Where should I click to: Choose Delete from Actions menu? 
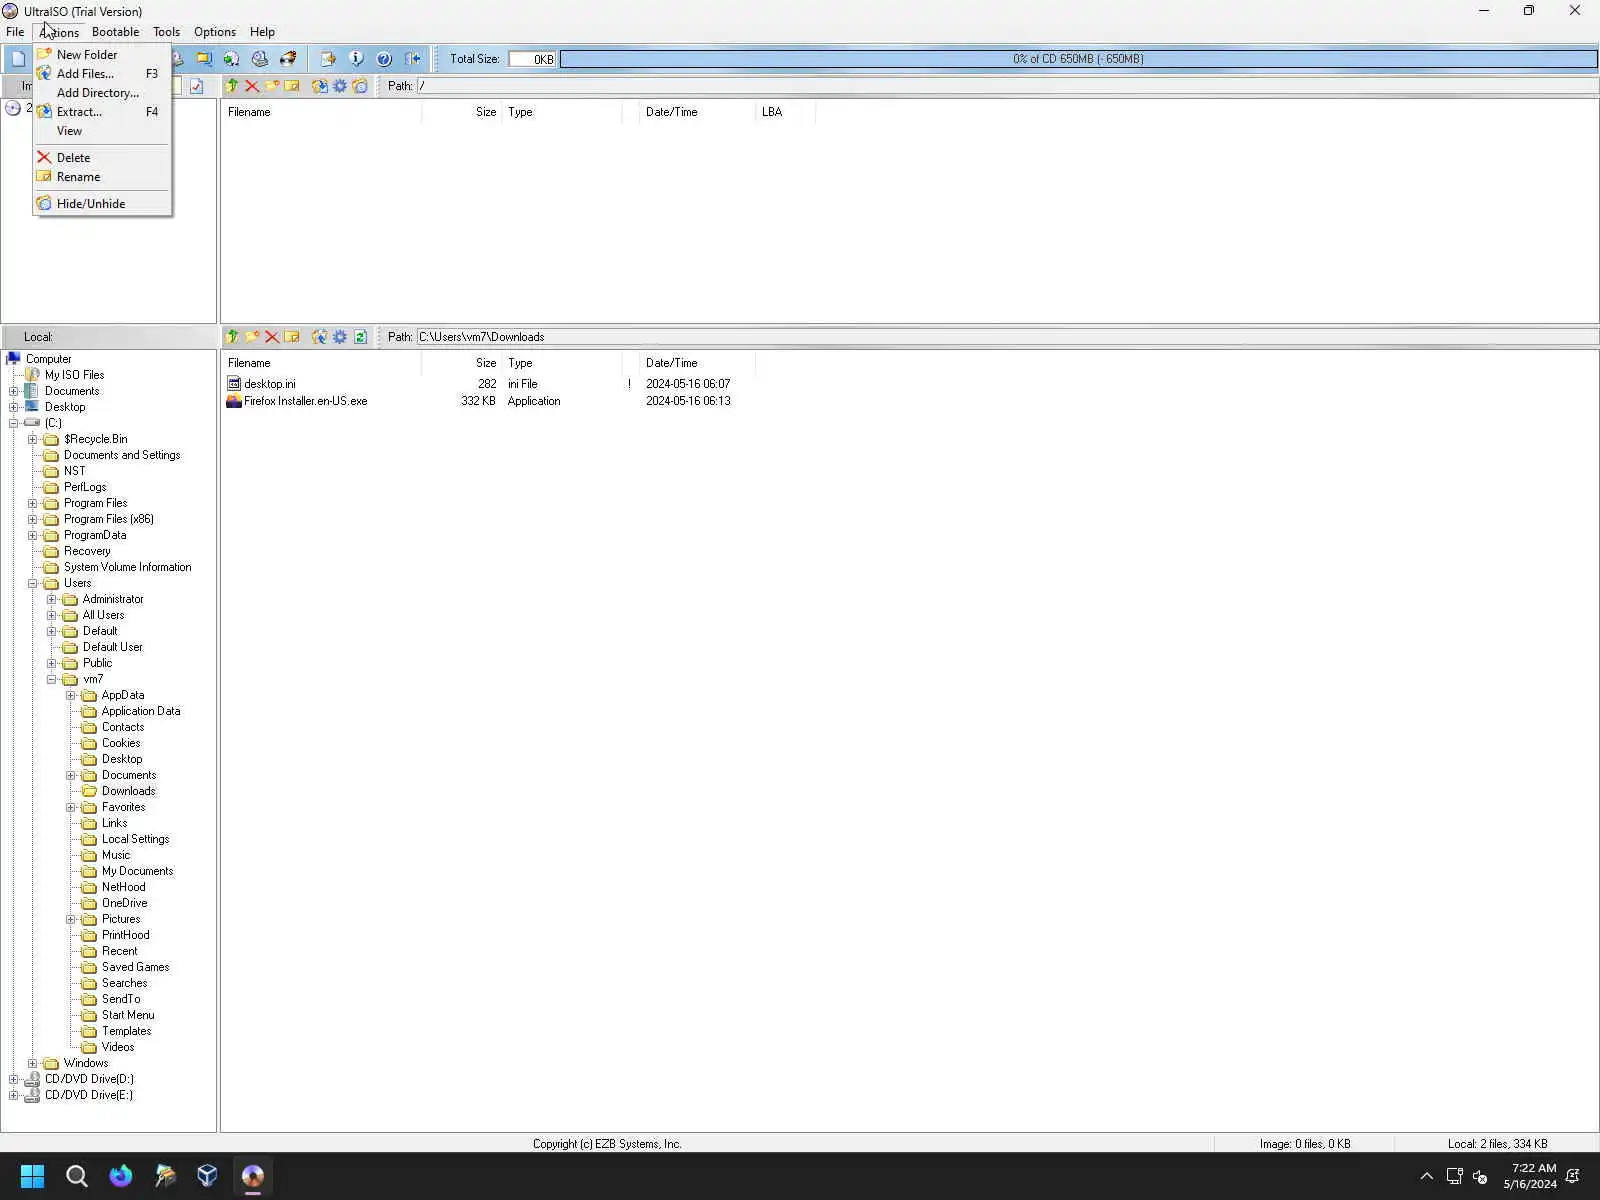(x=101, y=158)
